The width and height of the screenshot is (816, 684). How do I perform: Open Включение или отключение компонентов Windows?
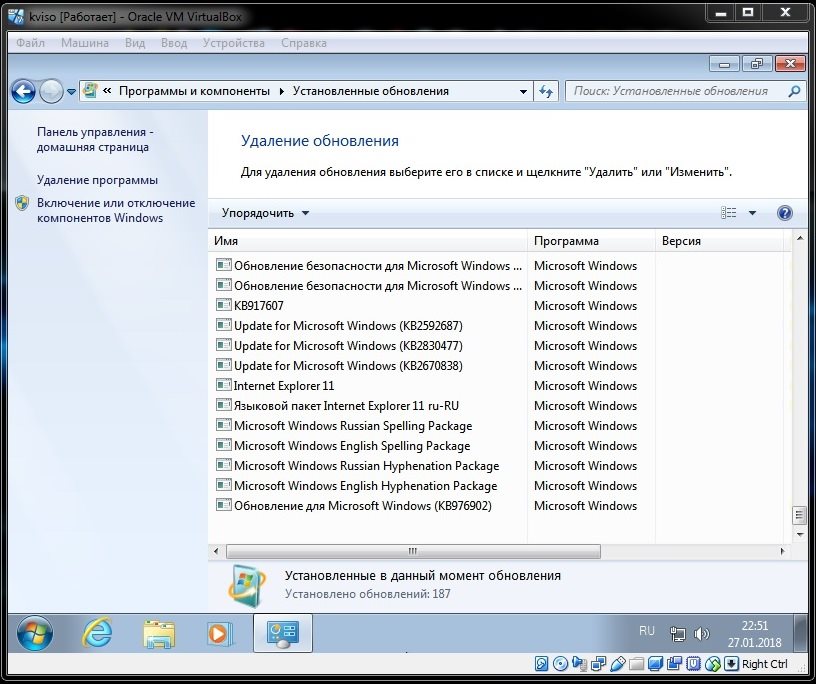click(x=116, y=210)
